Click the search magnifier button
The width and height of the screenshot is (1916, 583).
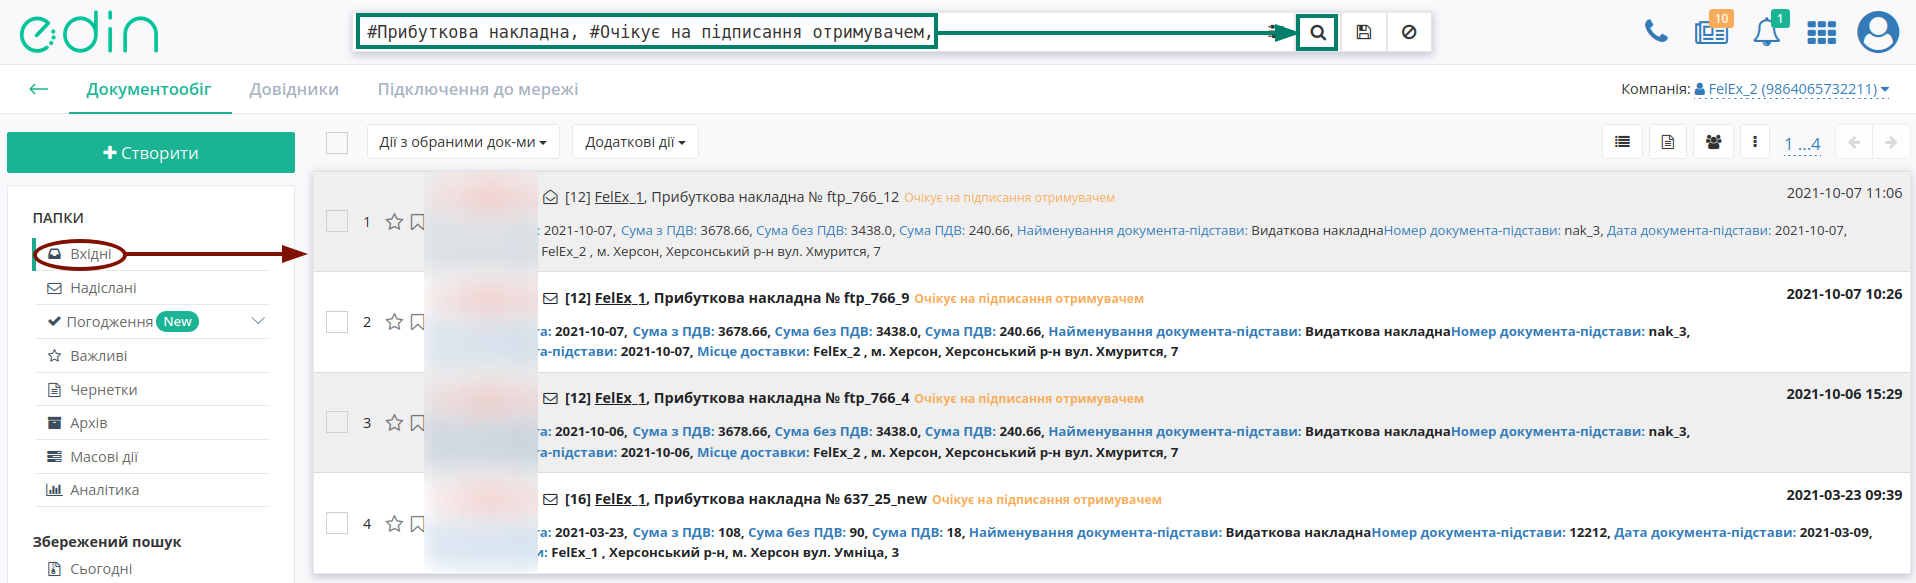click(x=1318, y=32)
